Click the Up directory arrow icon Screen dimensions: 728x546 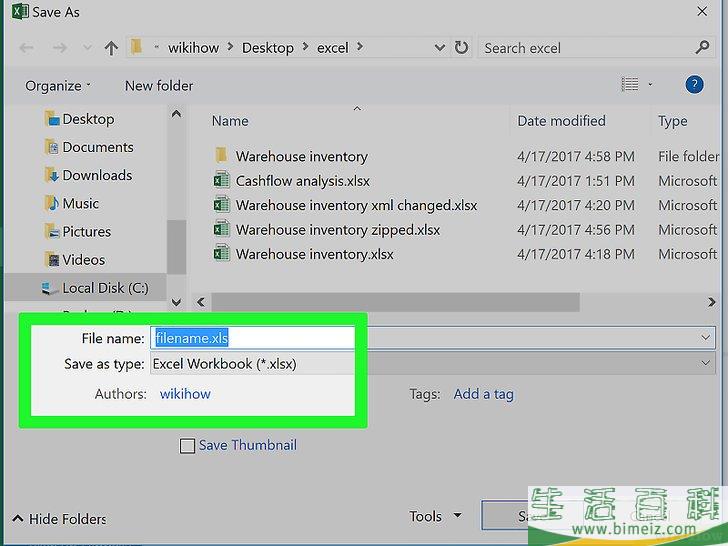(111, 48)
